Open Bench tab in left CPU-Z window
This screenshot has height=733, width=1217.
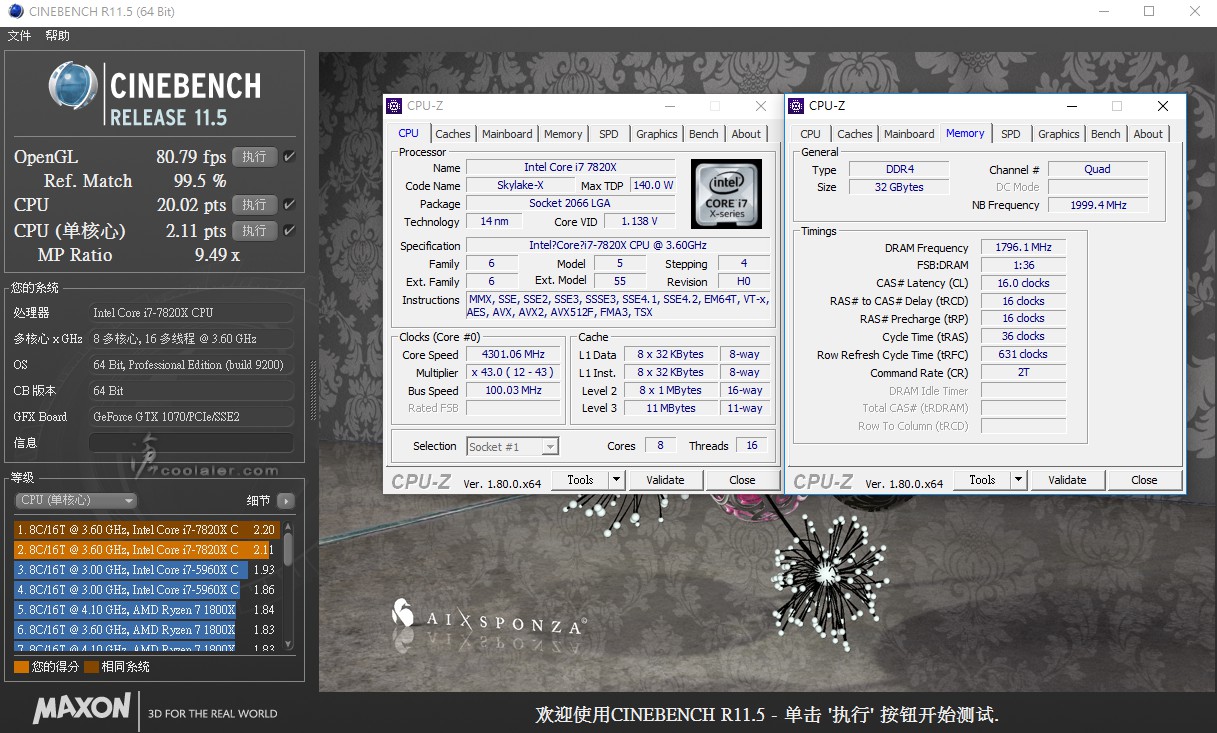(704, 134)
